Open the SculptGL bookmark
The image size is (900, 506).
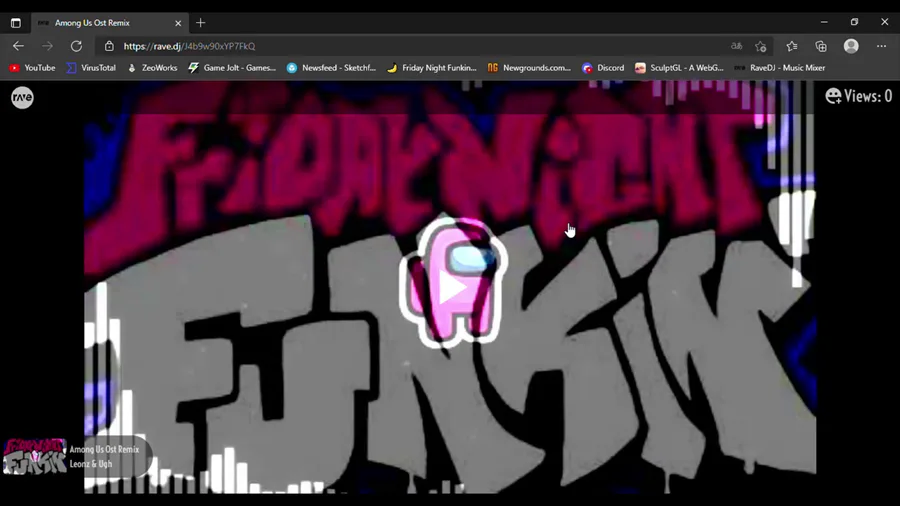[x=679, y=68]
